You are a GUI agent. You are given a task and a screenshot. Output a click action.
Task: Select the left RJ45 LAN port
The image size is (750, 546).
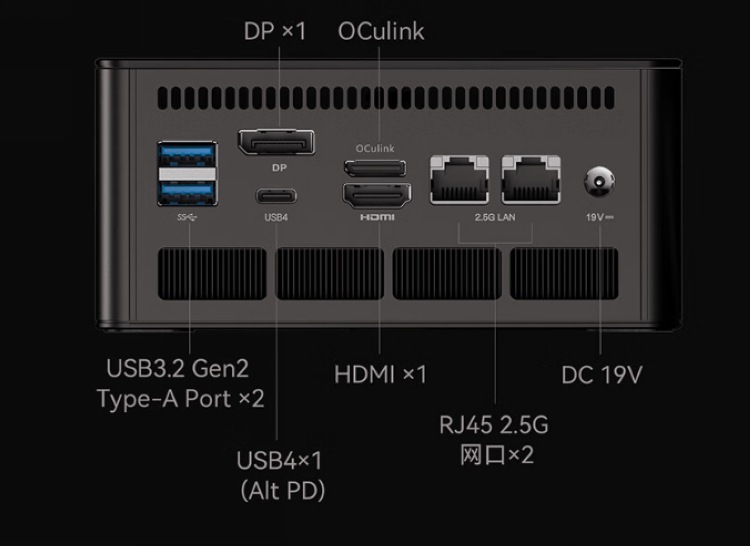(x=459, y=179)
